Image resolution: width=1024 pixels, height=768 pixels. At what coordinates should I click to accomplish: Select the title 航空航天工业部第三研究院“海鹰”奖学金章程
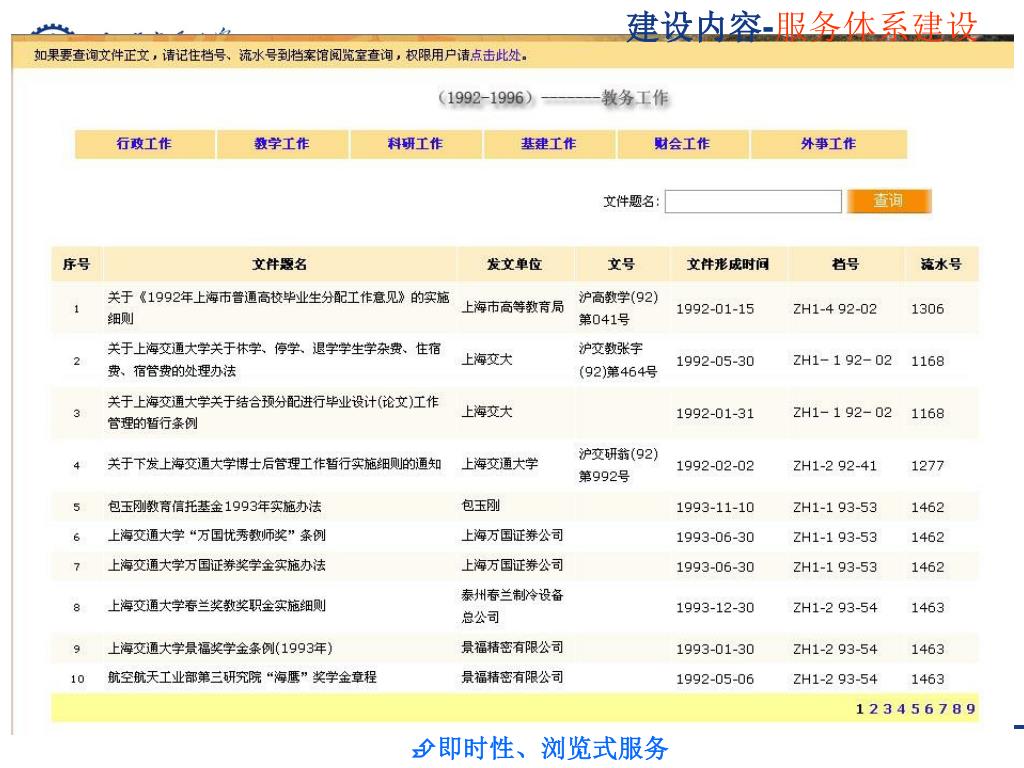[x=242, y=677]
